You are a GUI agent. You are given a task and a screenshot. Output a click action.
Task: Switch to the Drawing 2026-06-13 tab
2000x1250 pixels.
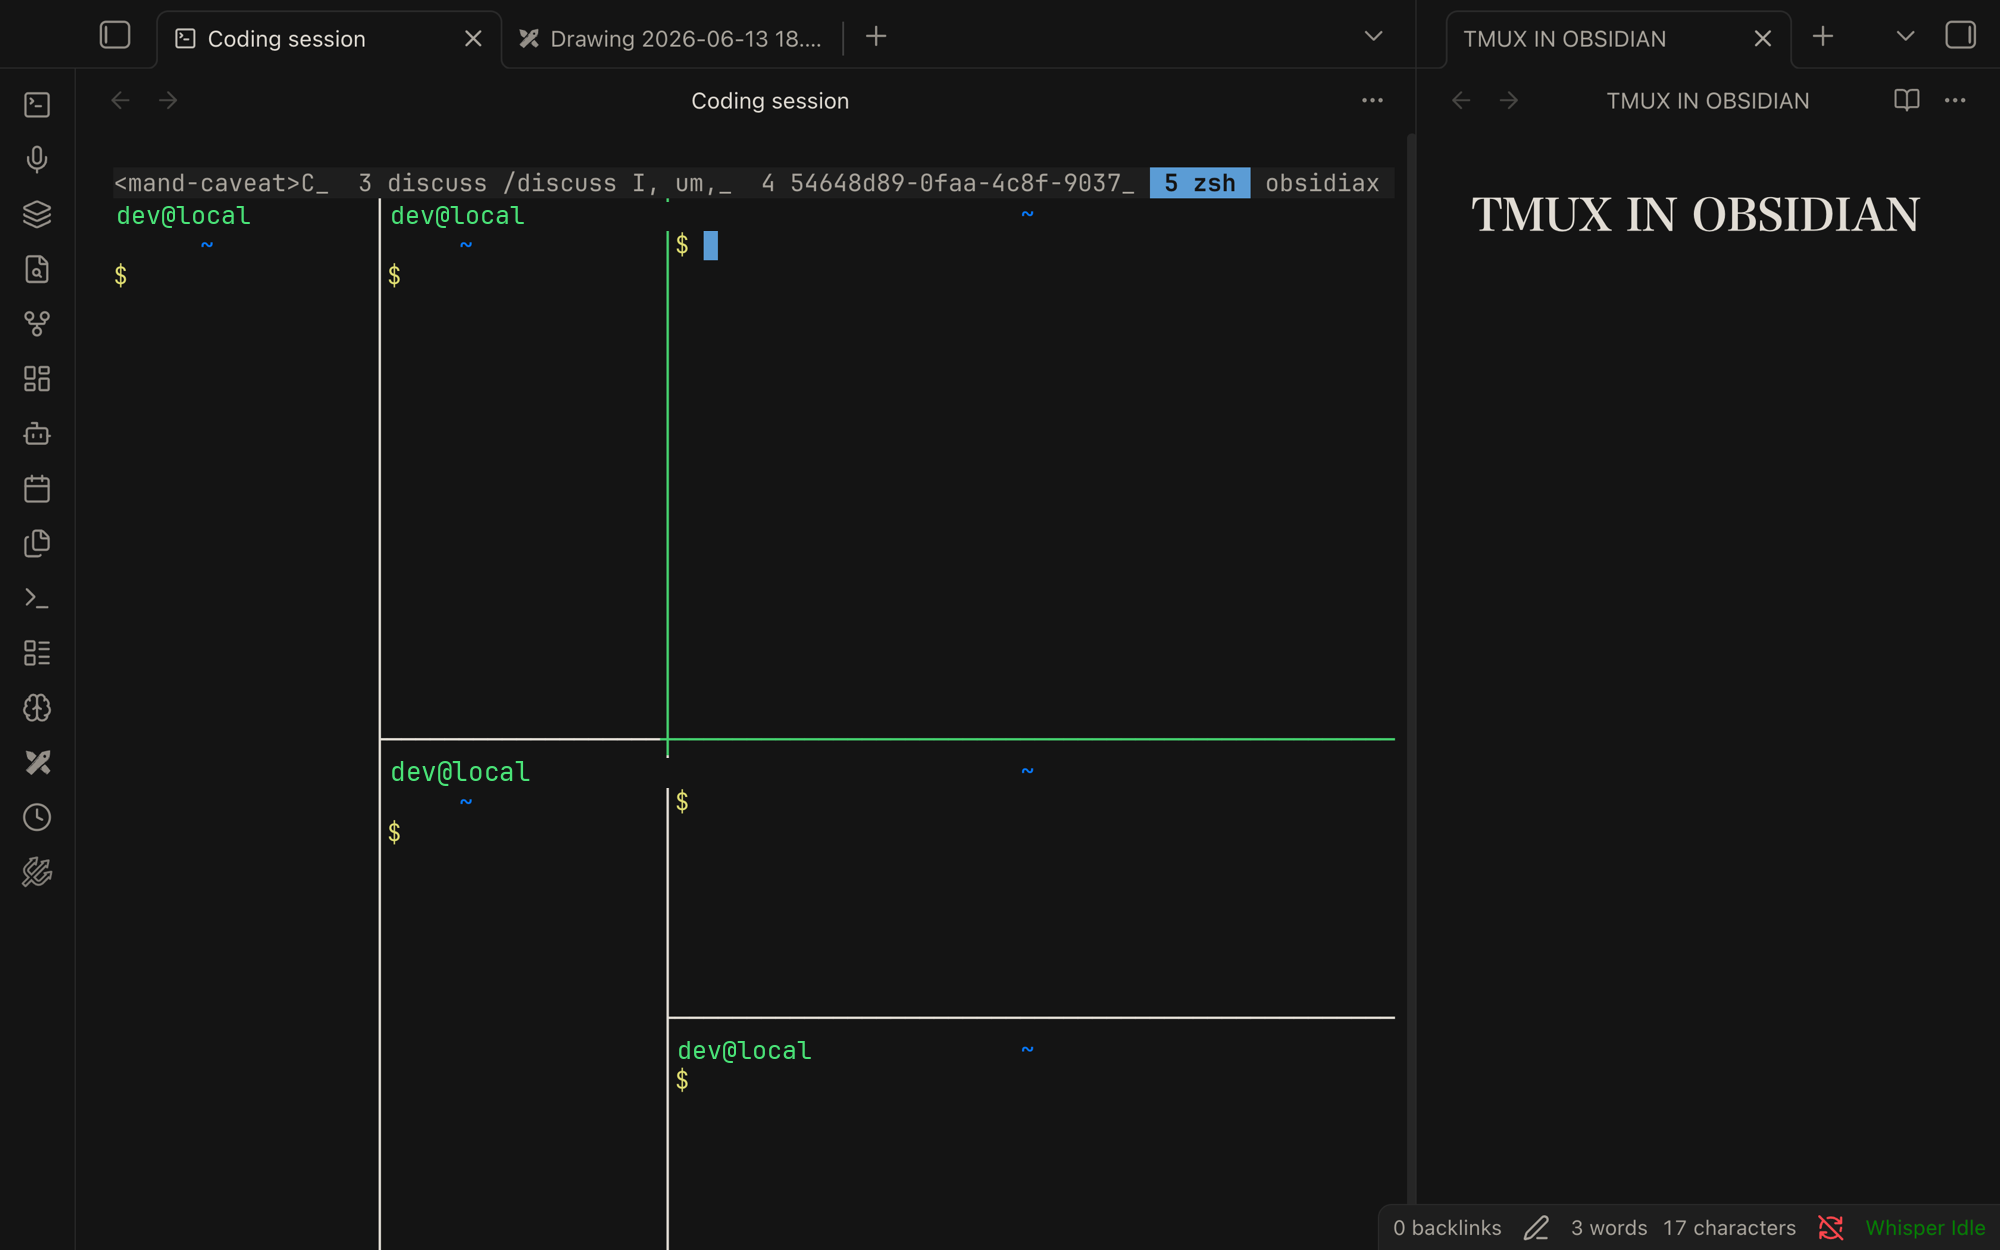[x=670, y=39]
